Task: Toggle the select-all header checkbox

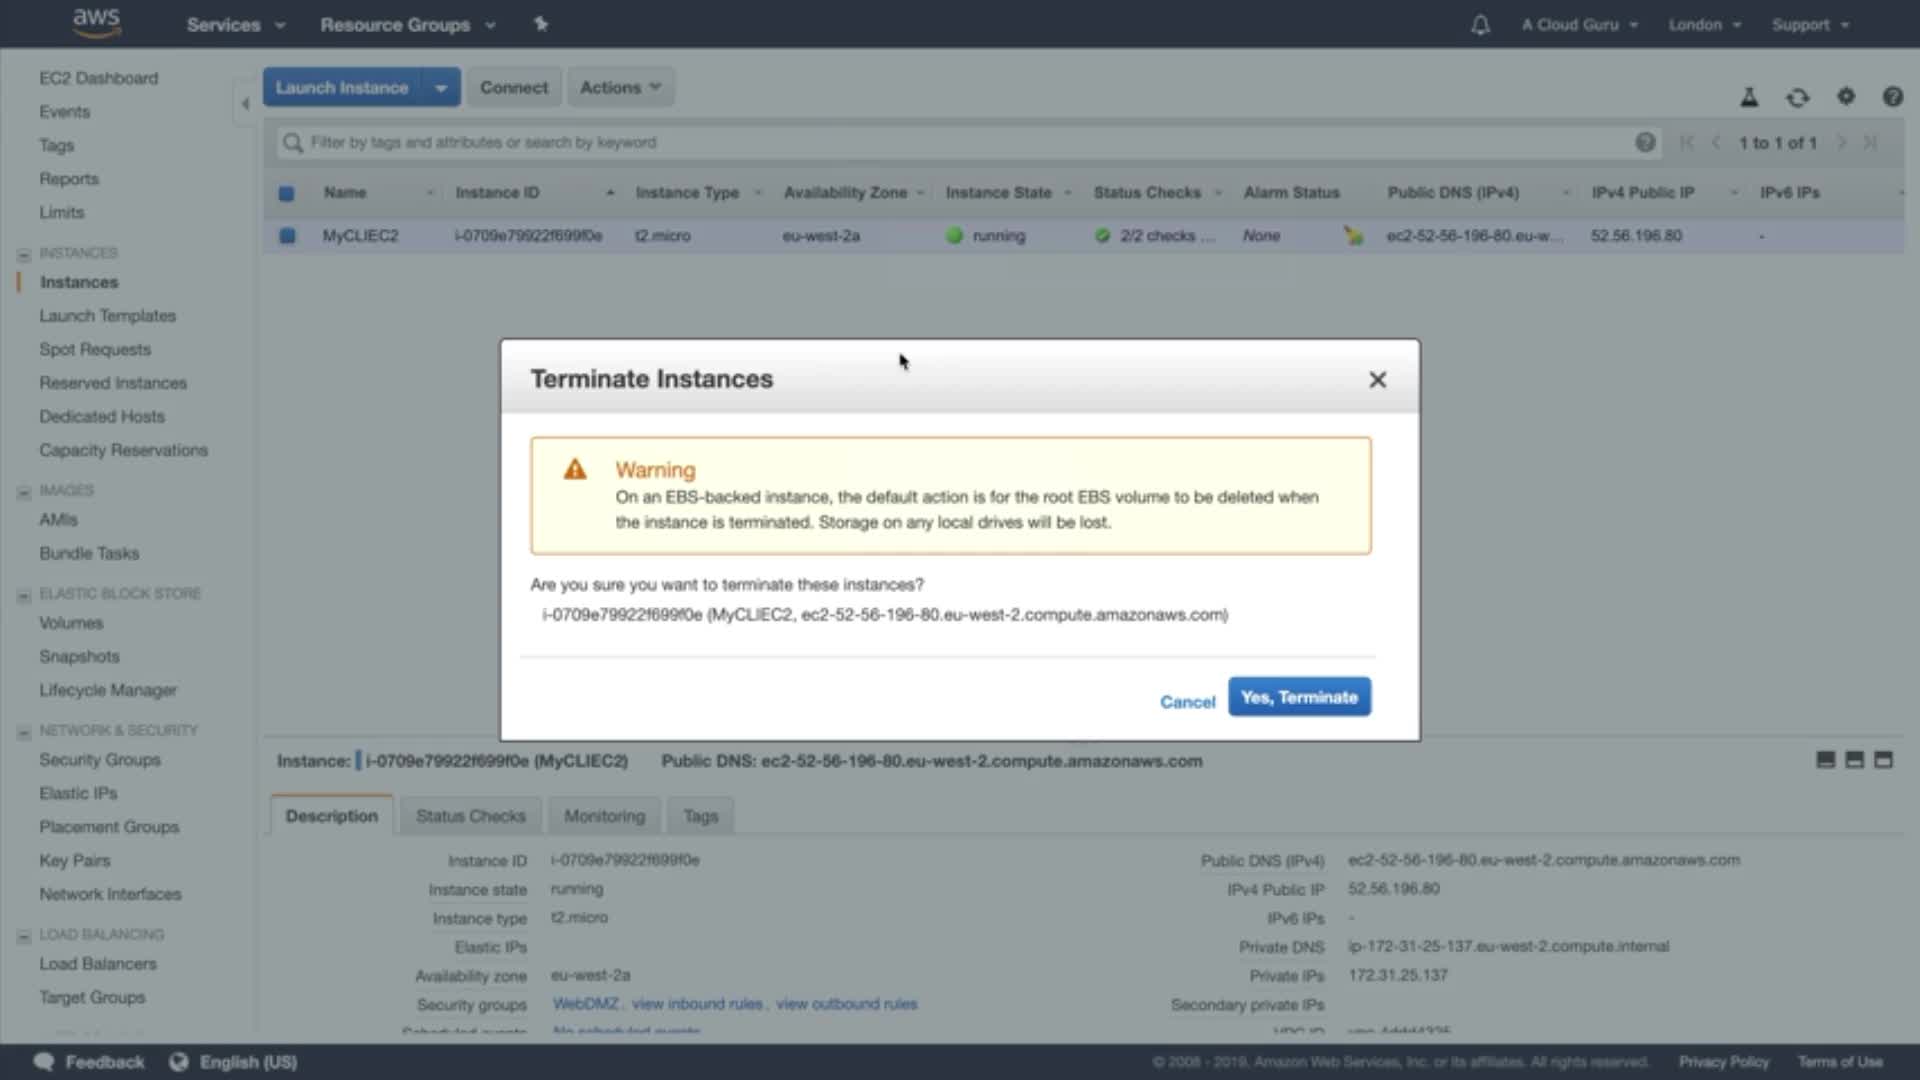Action: coord(286,193)
